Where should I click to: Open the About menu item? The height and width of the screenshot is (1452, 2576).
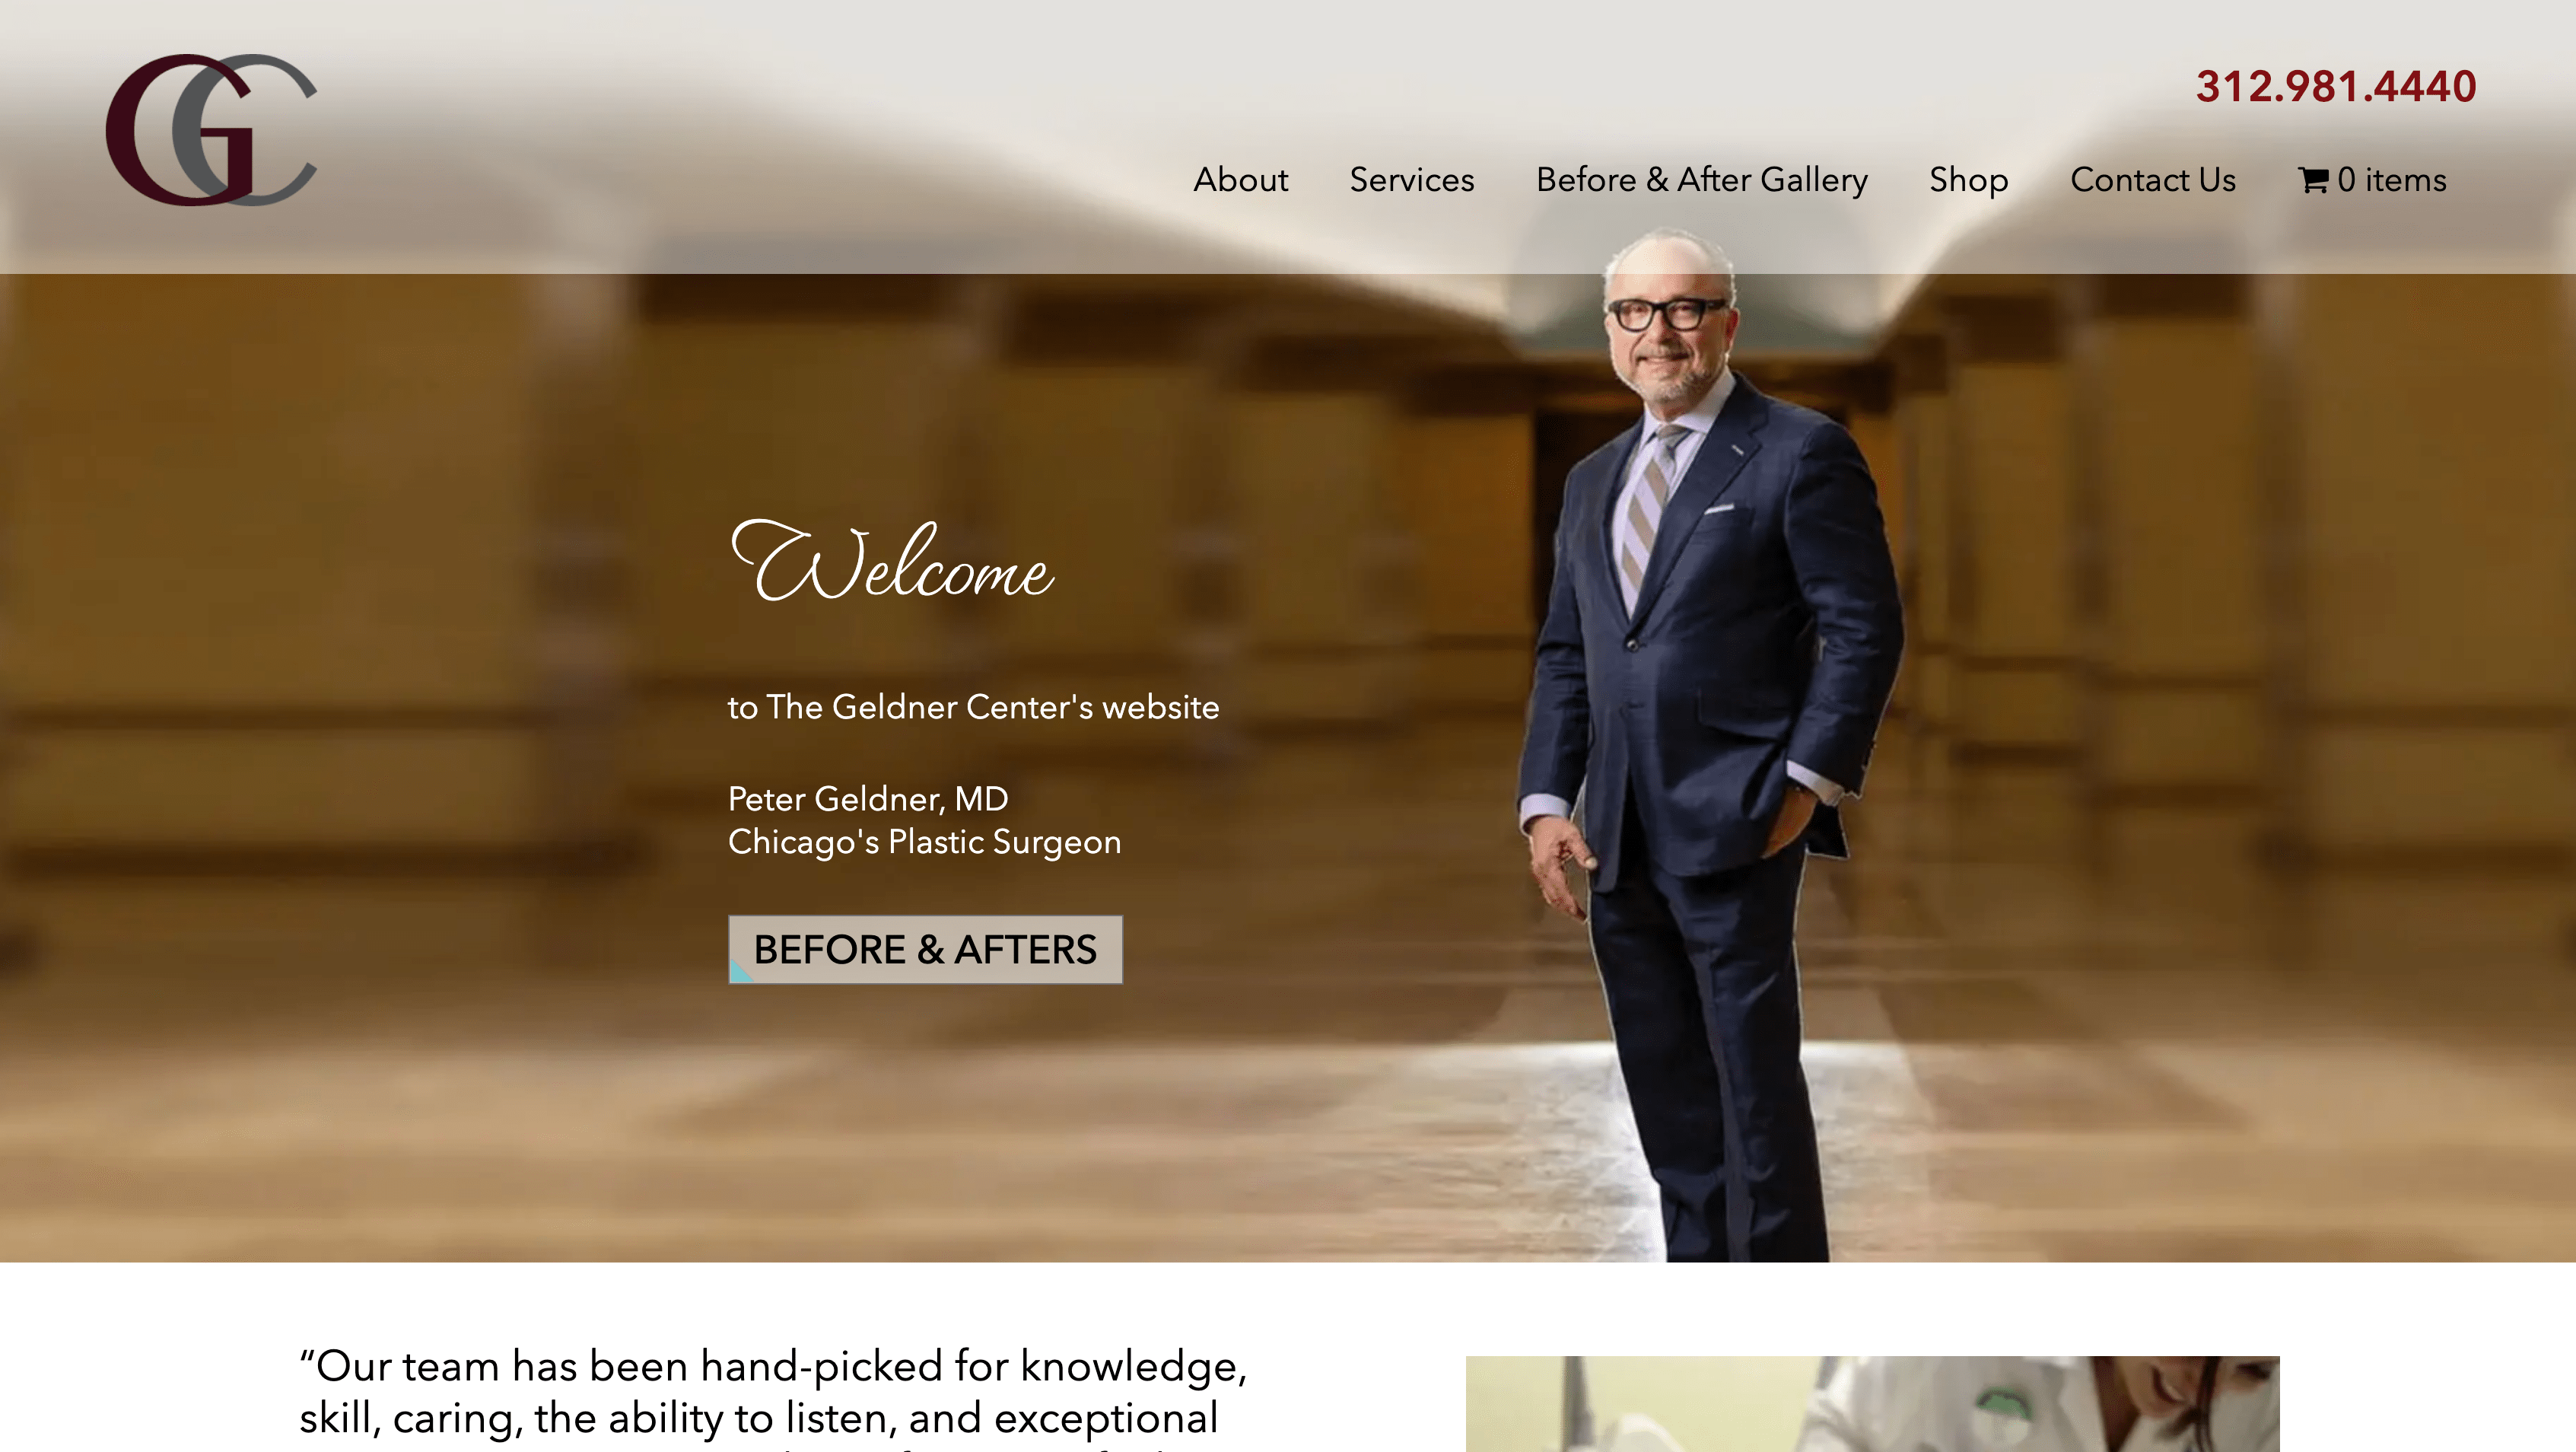coord(1240,180)
